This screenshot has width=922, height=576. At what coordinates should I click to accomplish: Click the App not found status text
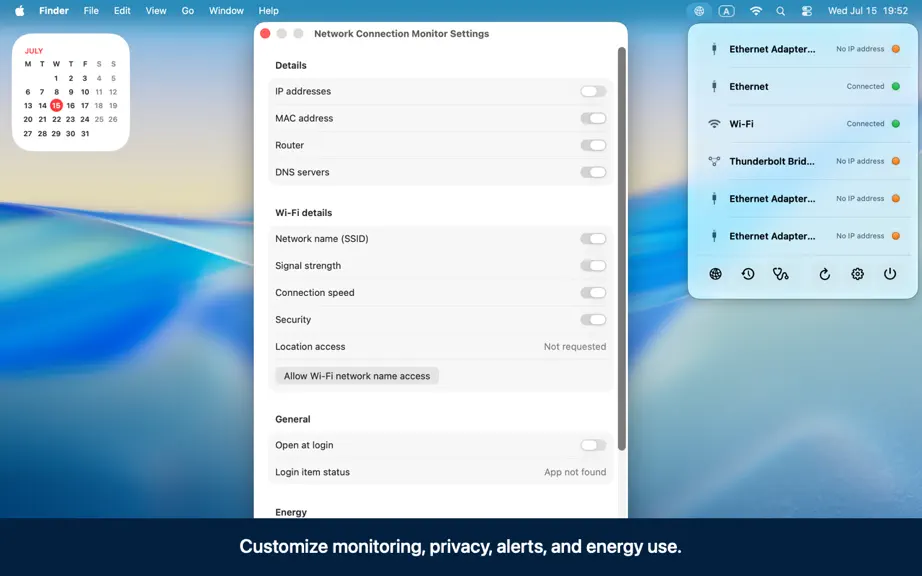click(575, 472)
